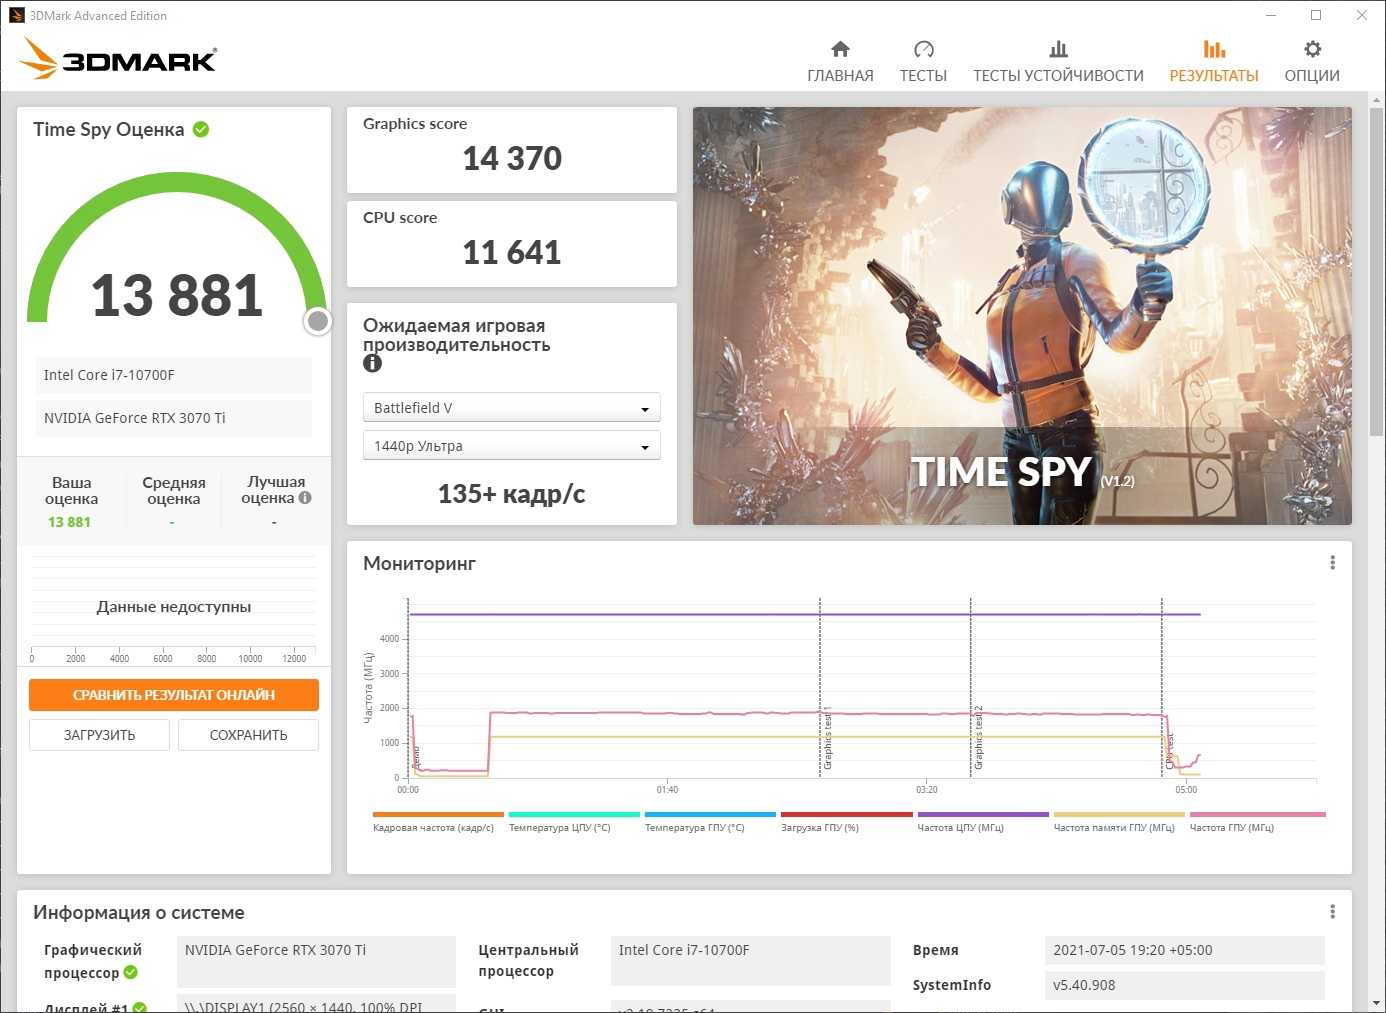Viewport: 1386px width, 1013px height.
Task: Click green checkmark next to Time Spy Оценка
Action: pyautogui.click(x=201, y=129)
